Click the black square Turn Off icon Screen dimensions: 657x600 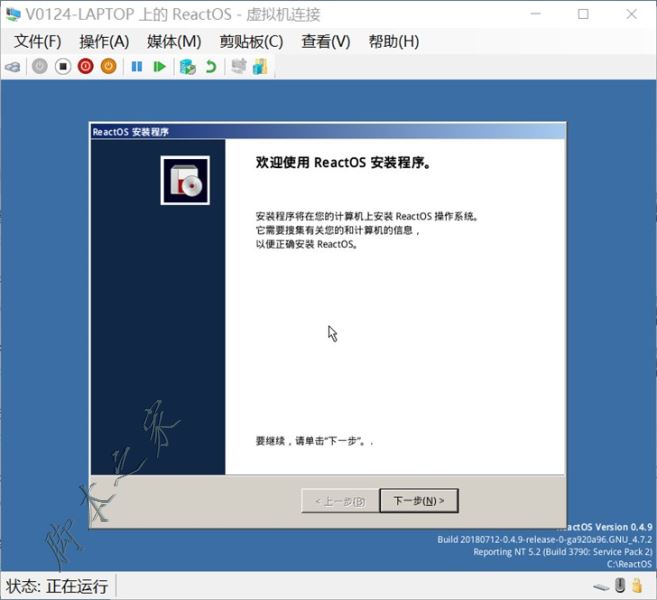[62, 67]
